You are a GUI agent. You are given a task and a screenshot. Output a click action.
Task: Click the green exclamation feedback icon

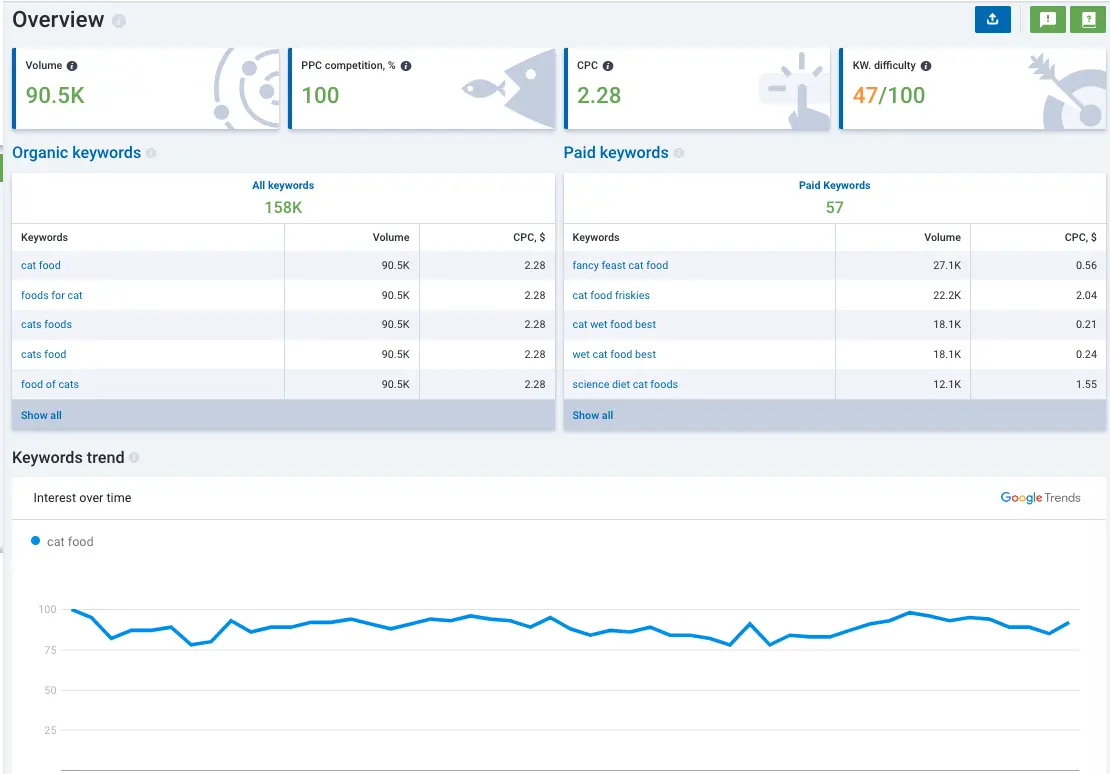point(1048,20)
